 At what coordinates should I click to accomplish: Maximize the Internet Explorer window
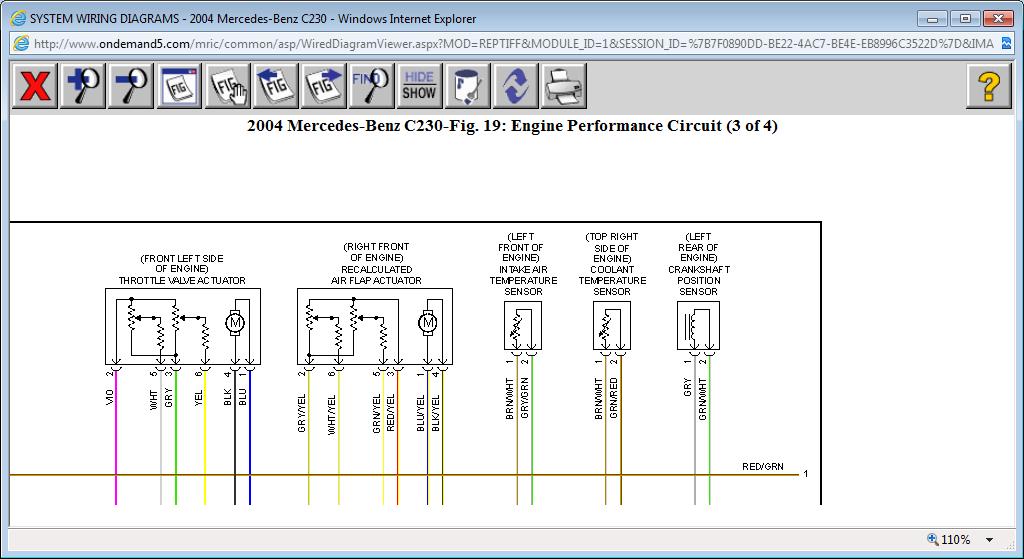965,18
